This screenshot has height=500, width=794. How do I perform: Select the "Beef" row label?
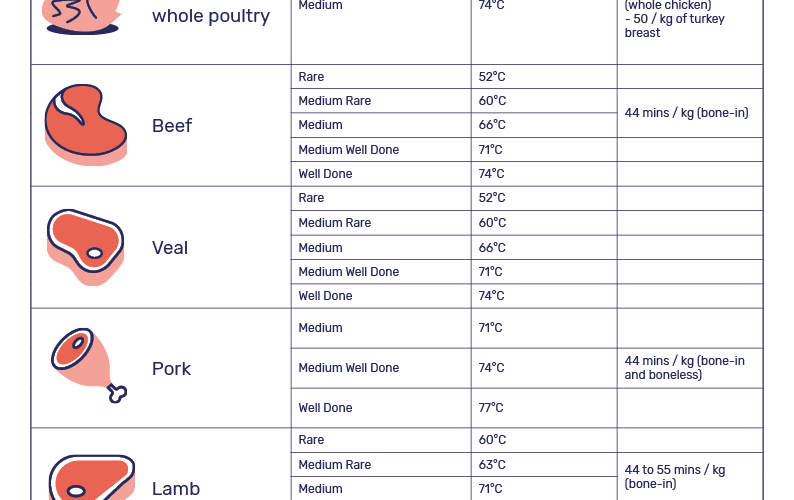pos(172,126)
